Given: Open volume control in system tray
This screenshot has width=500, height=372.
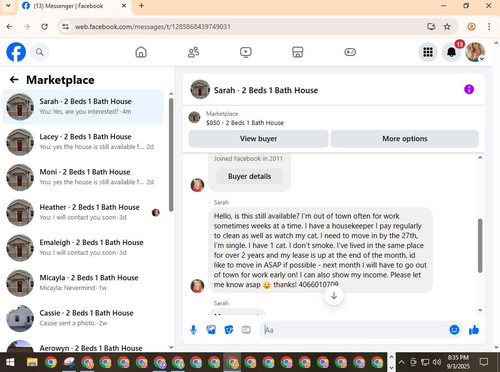Looking at the screenshot, I should point(436,362).
